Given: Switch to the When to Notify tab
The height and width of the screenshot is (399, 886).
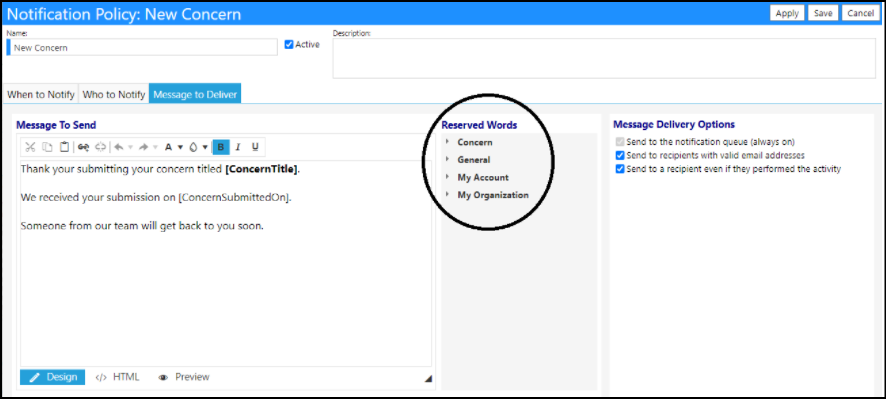Looking at the screenshot, I should pos(41,94).
